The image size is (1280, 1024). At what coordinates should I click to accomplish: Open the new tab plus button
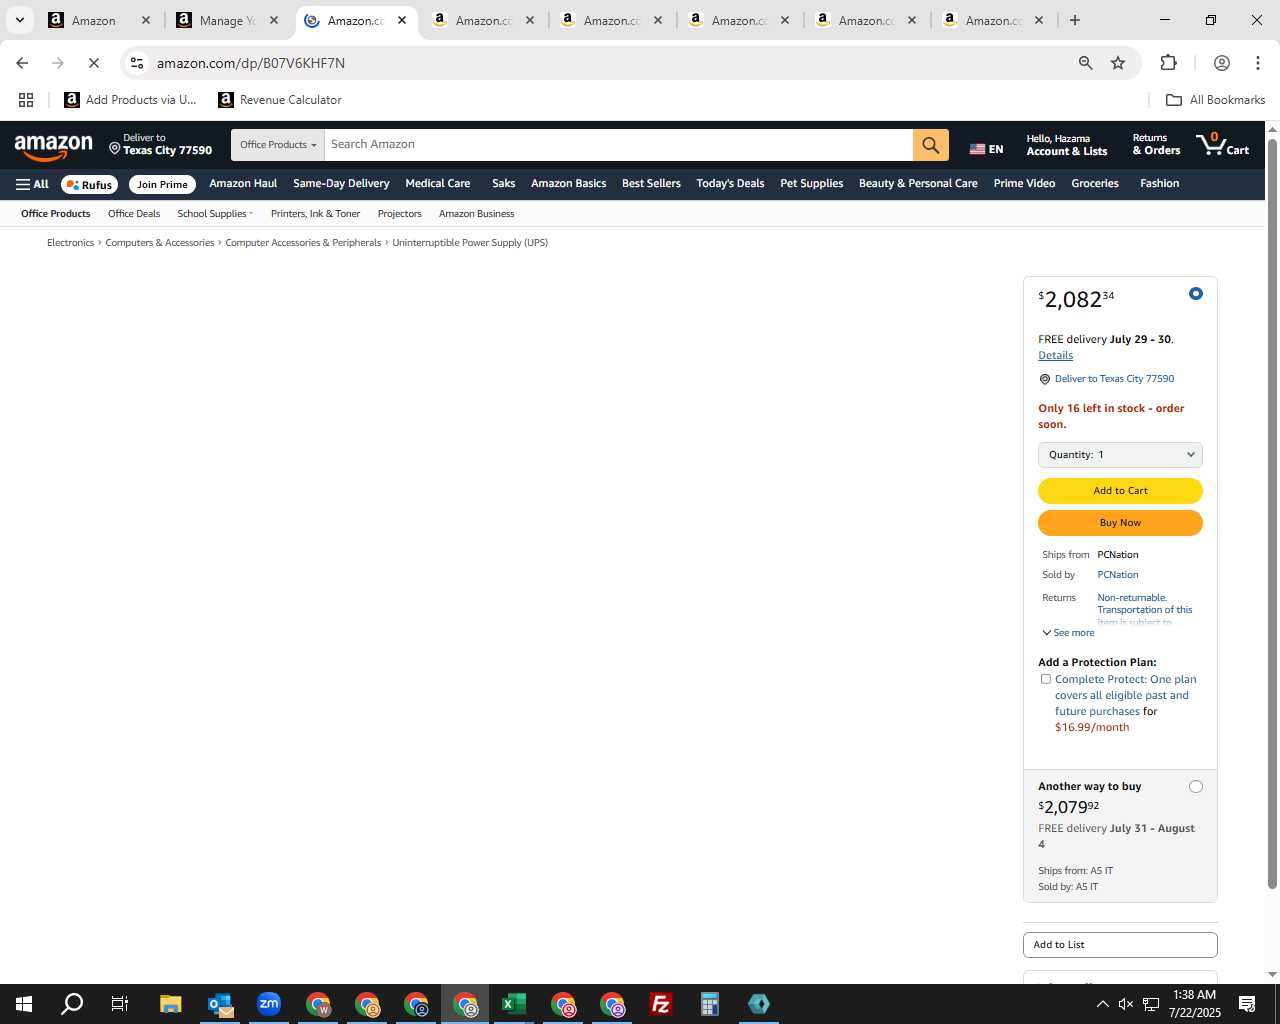pyautogui.click(x=1074, y=20)
